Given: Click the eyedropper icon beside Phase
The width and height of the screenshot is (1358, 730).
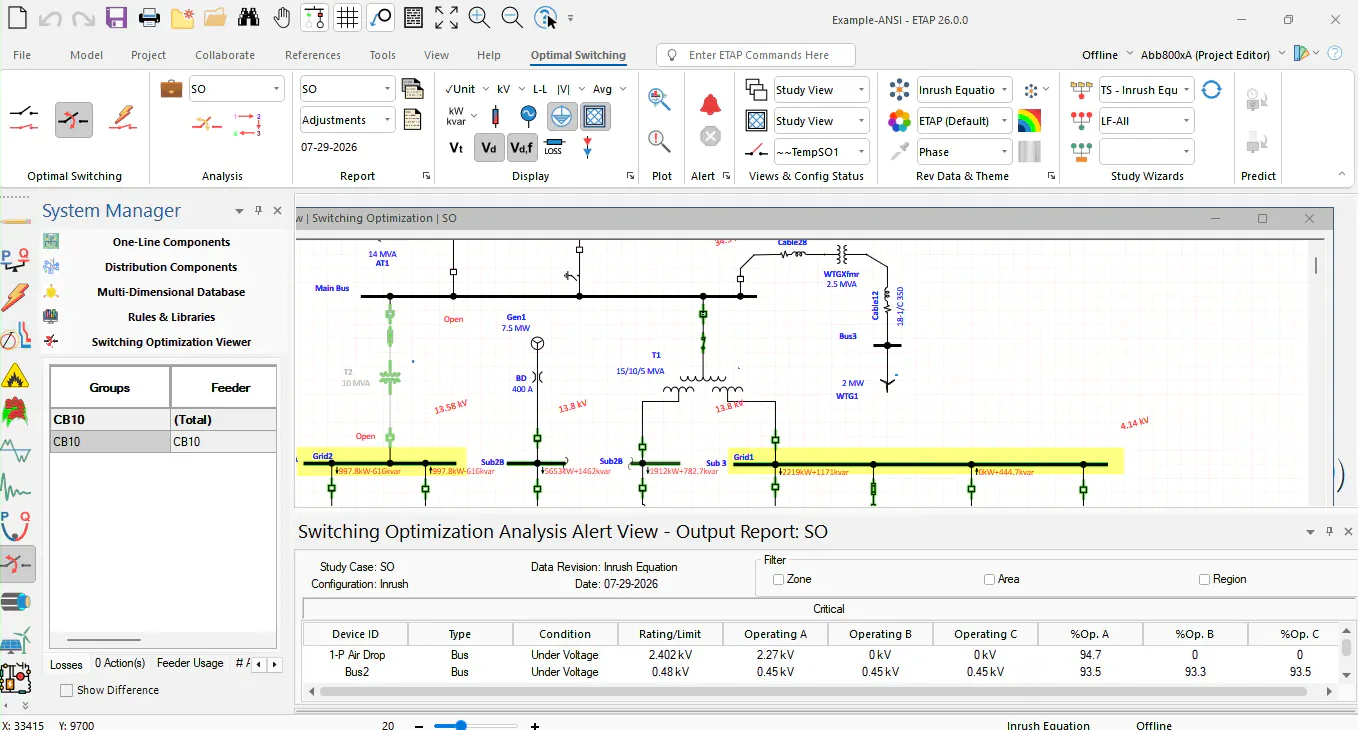Looking at the screenshot, I should point(900,151).
